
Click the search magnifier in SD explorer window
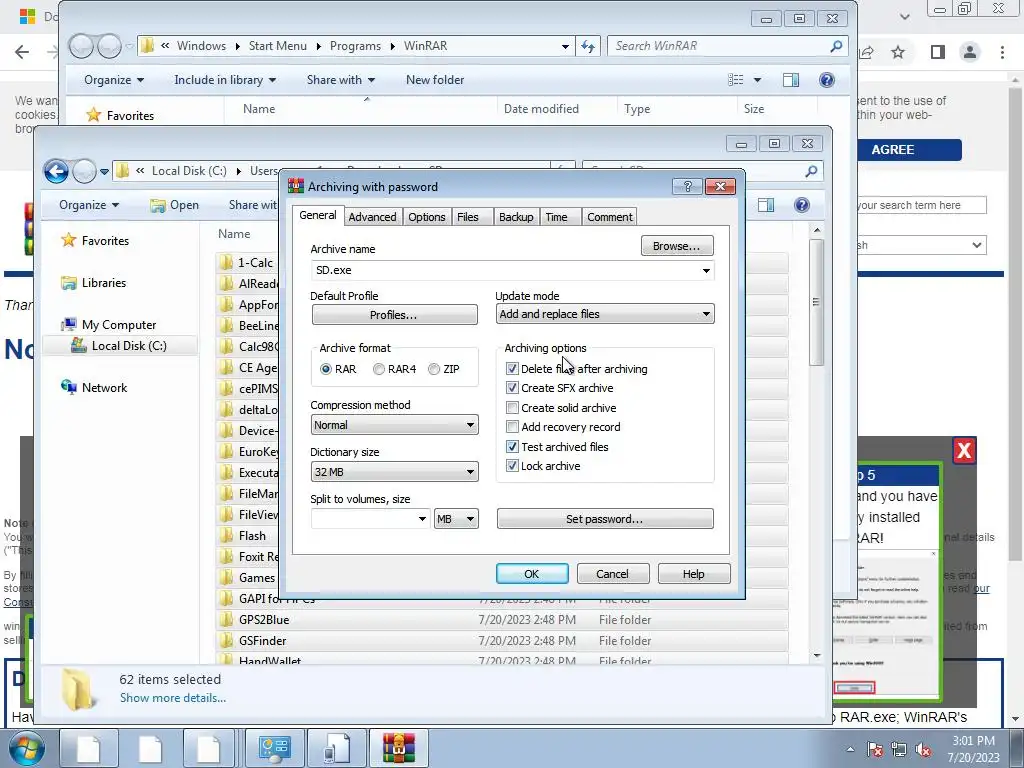point(811,171)
